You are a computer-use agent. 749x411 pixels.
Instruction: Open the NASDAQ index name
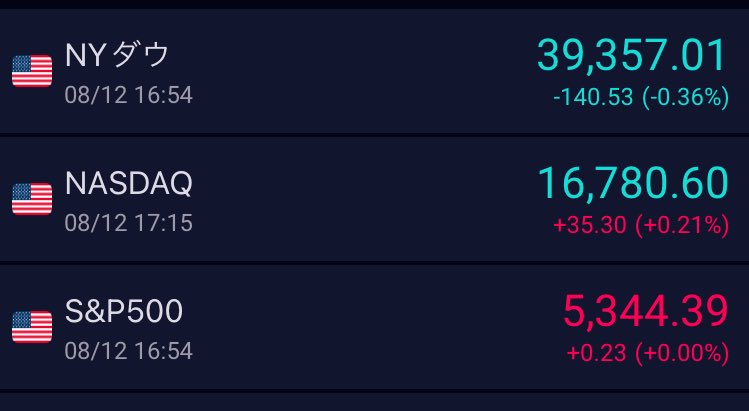point(128,183)
